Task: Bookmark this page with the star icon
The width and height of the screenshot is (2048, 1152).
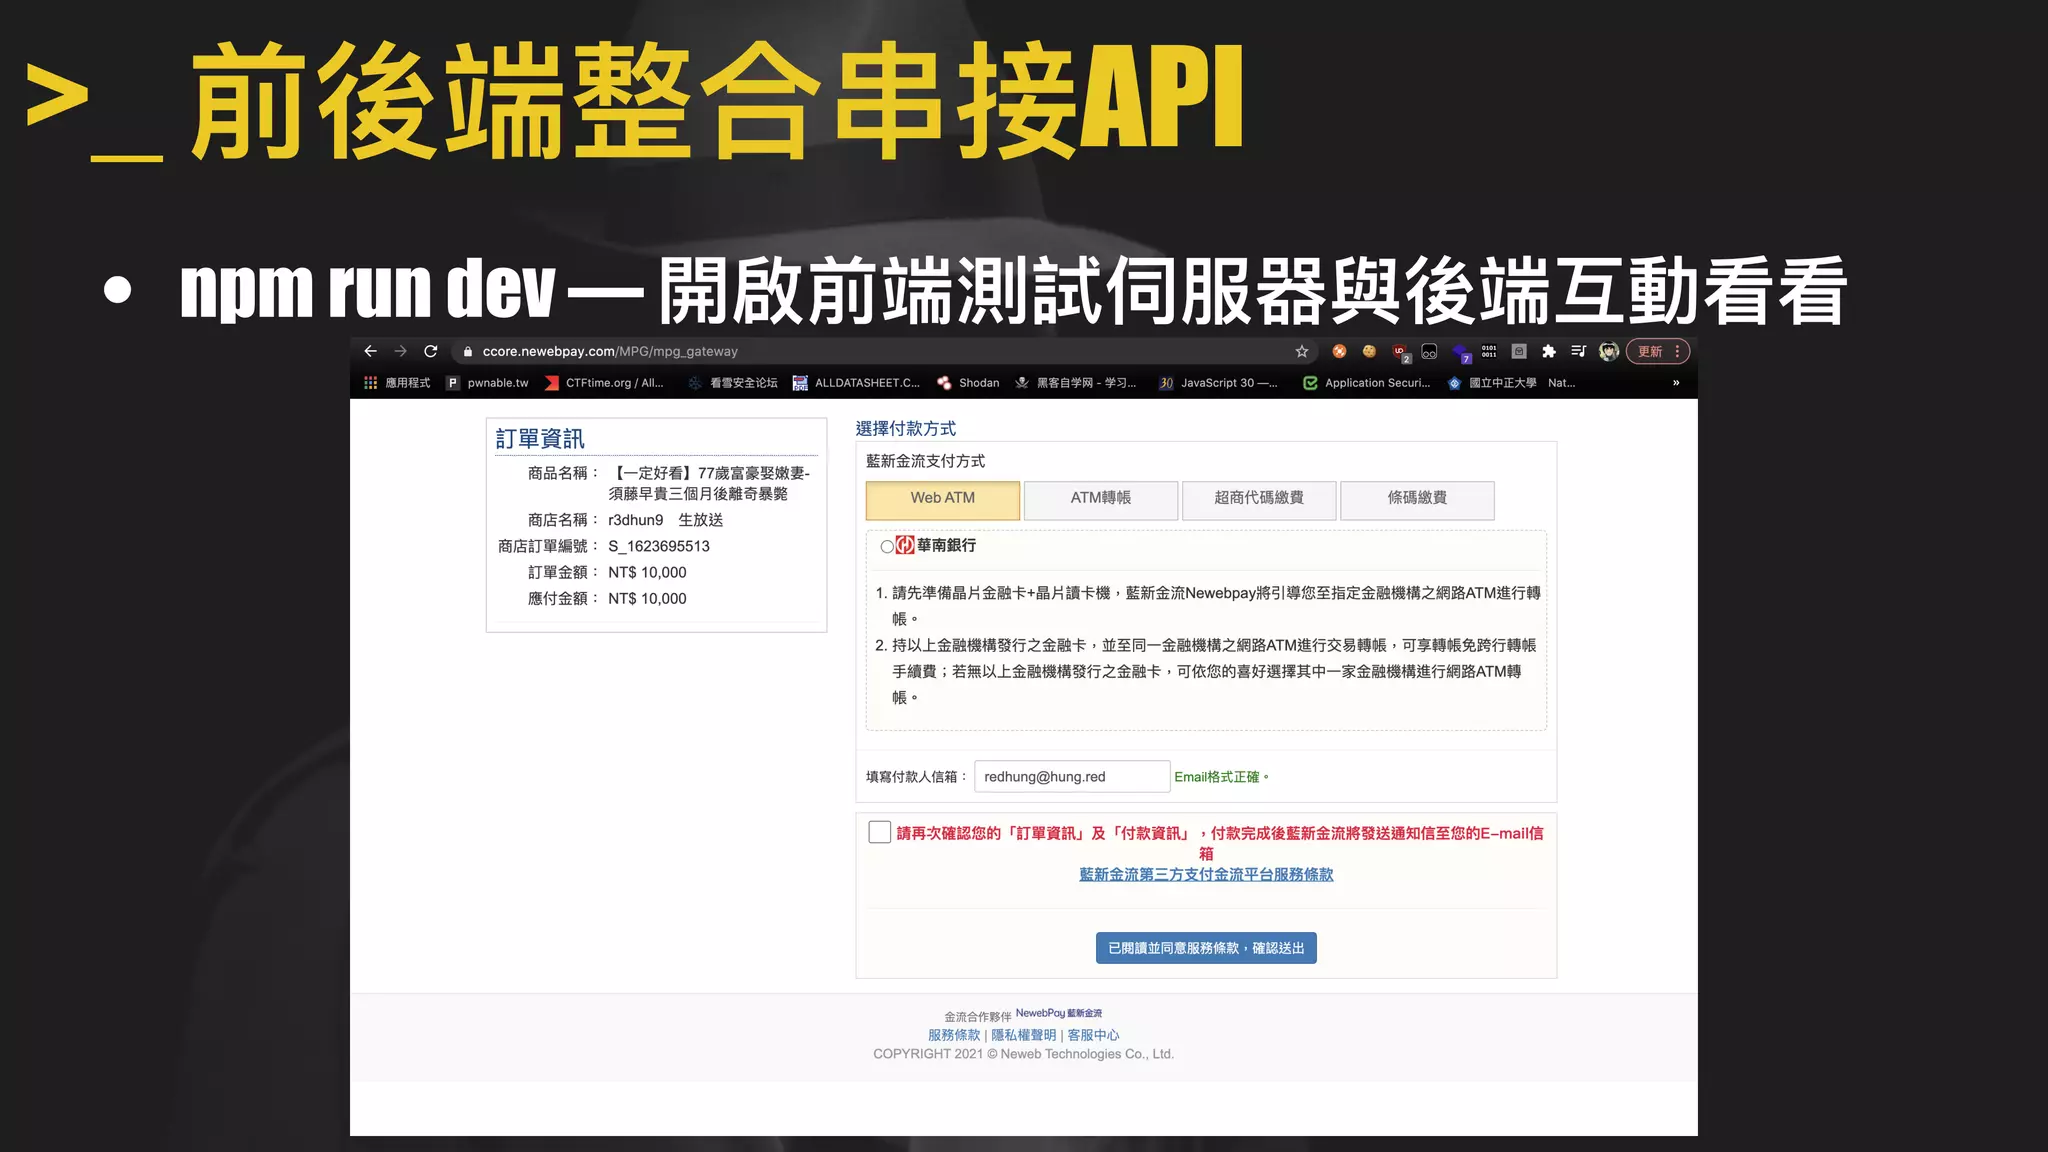Action: pyautogui.click(x=1302, y=351)
